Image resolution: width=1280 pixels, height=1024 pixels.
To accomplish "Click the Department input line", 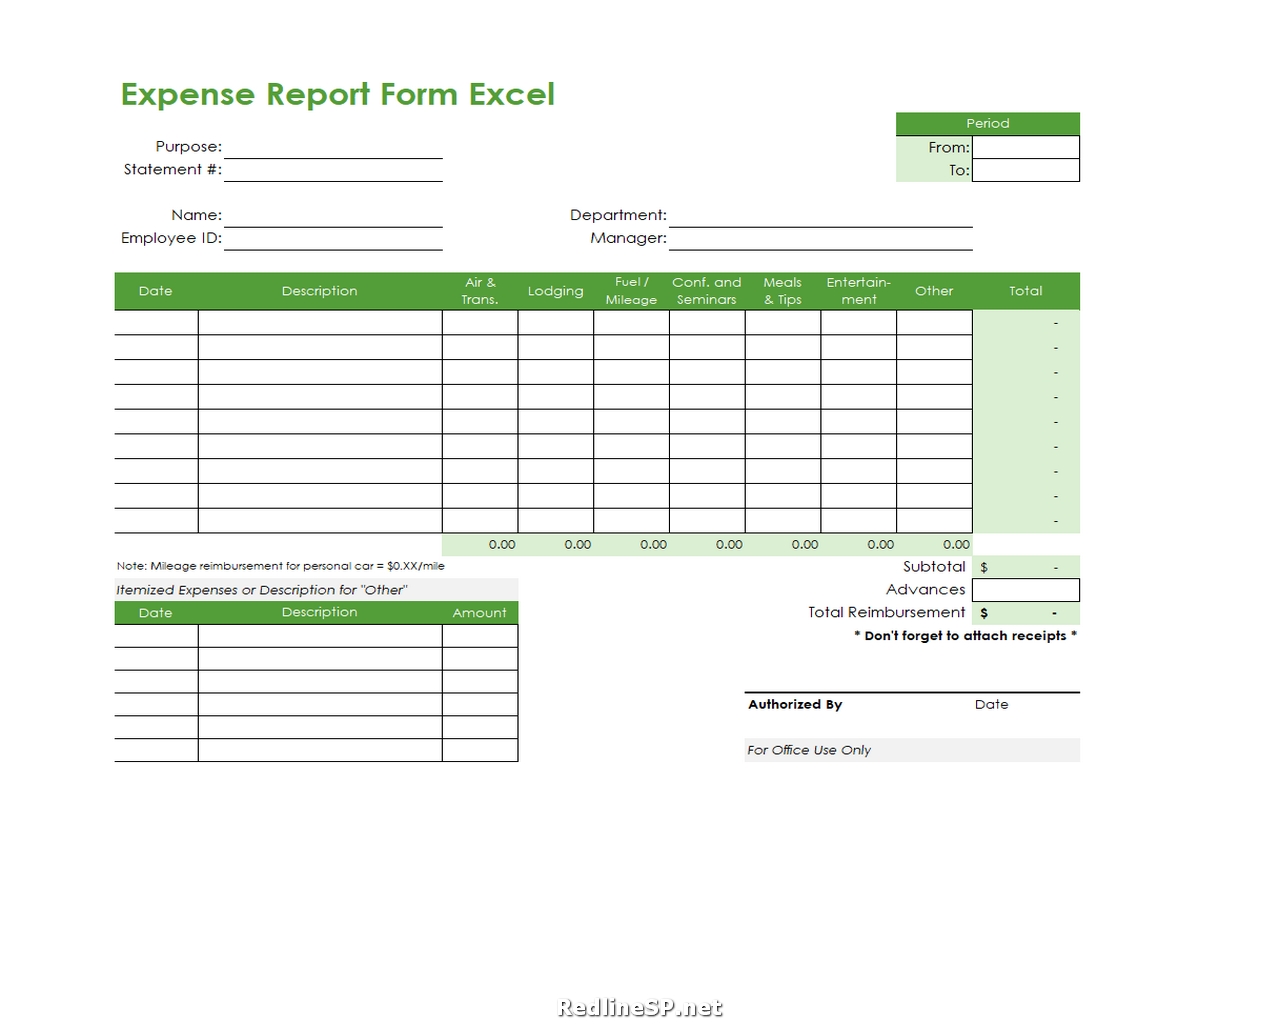I will (821, 215).
